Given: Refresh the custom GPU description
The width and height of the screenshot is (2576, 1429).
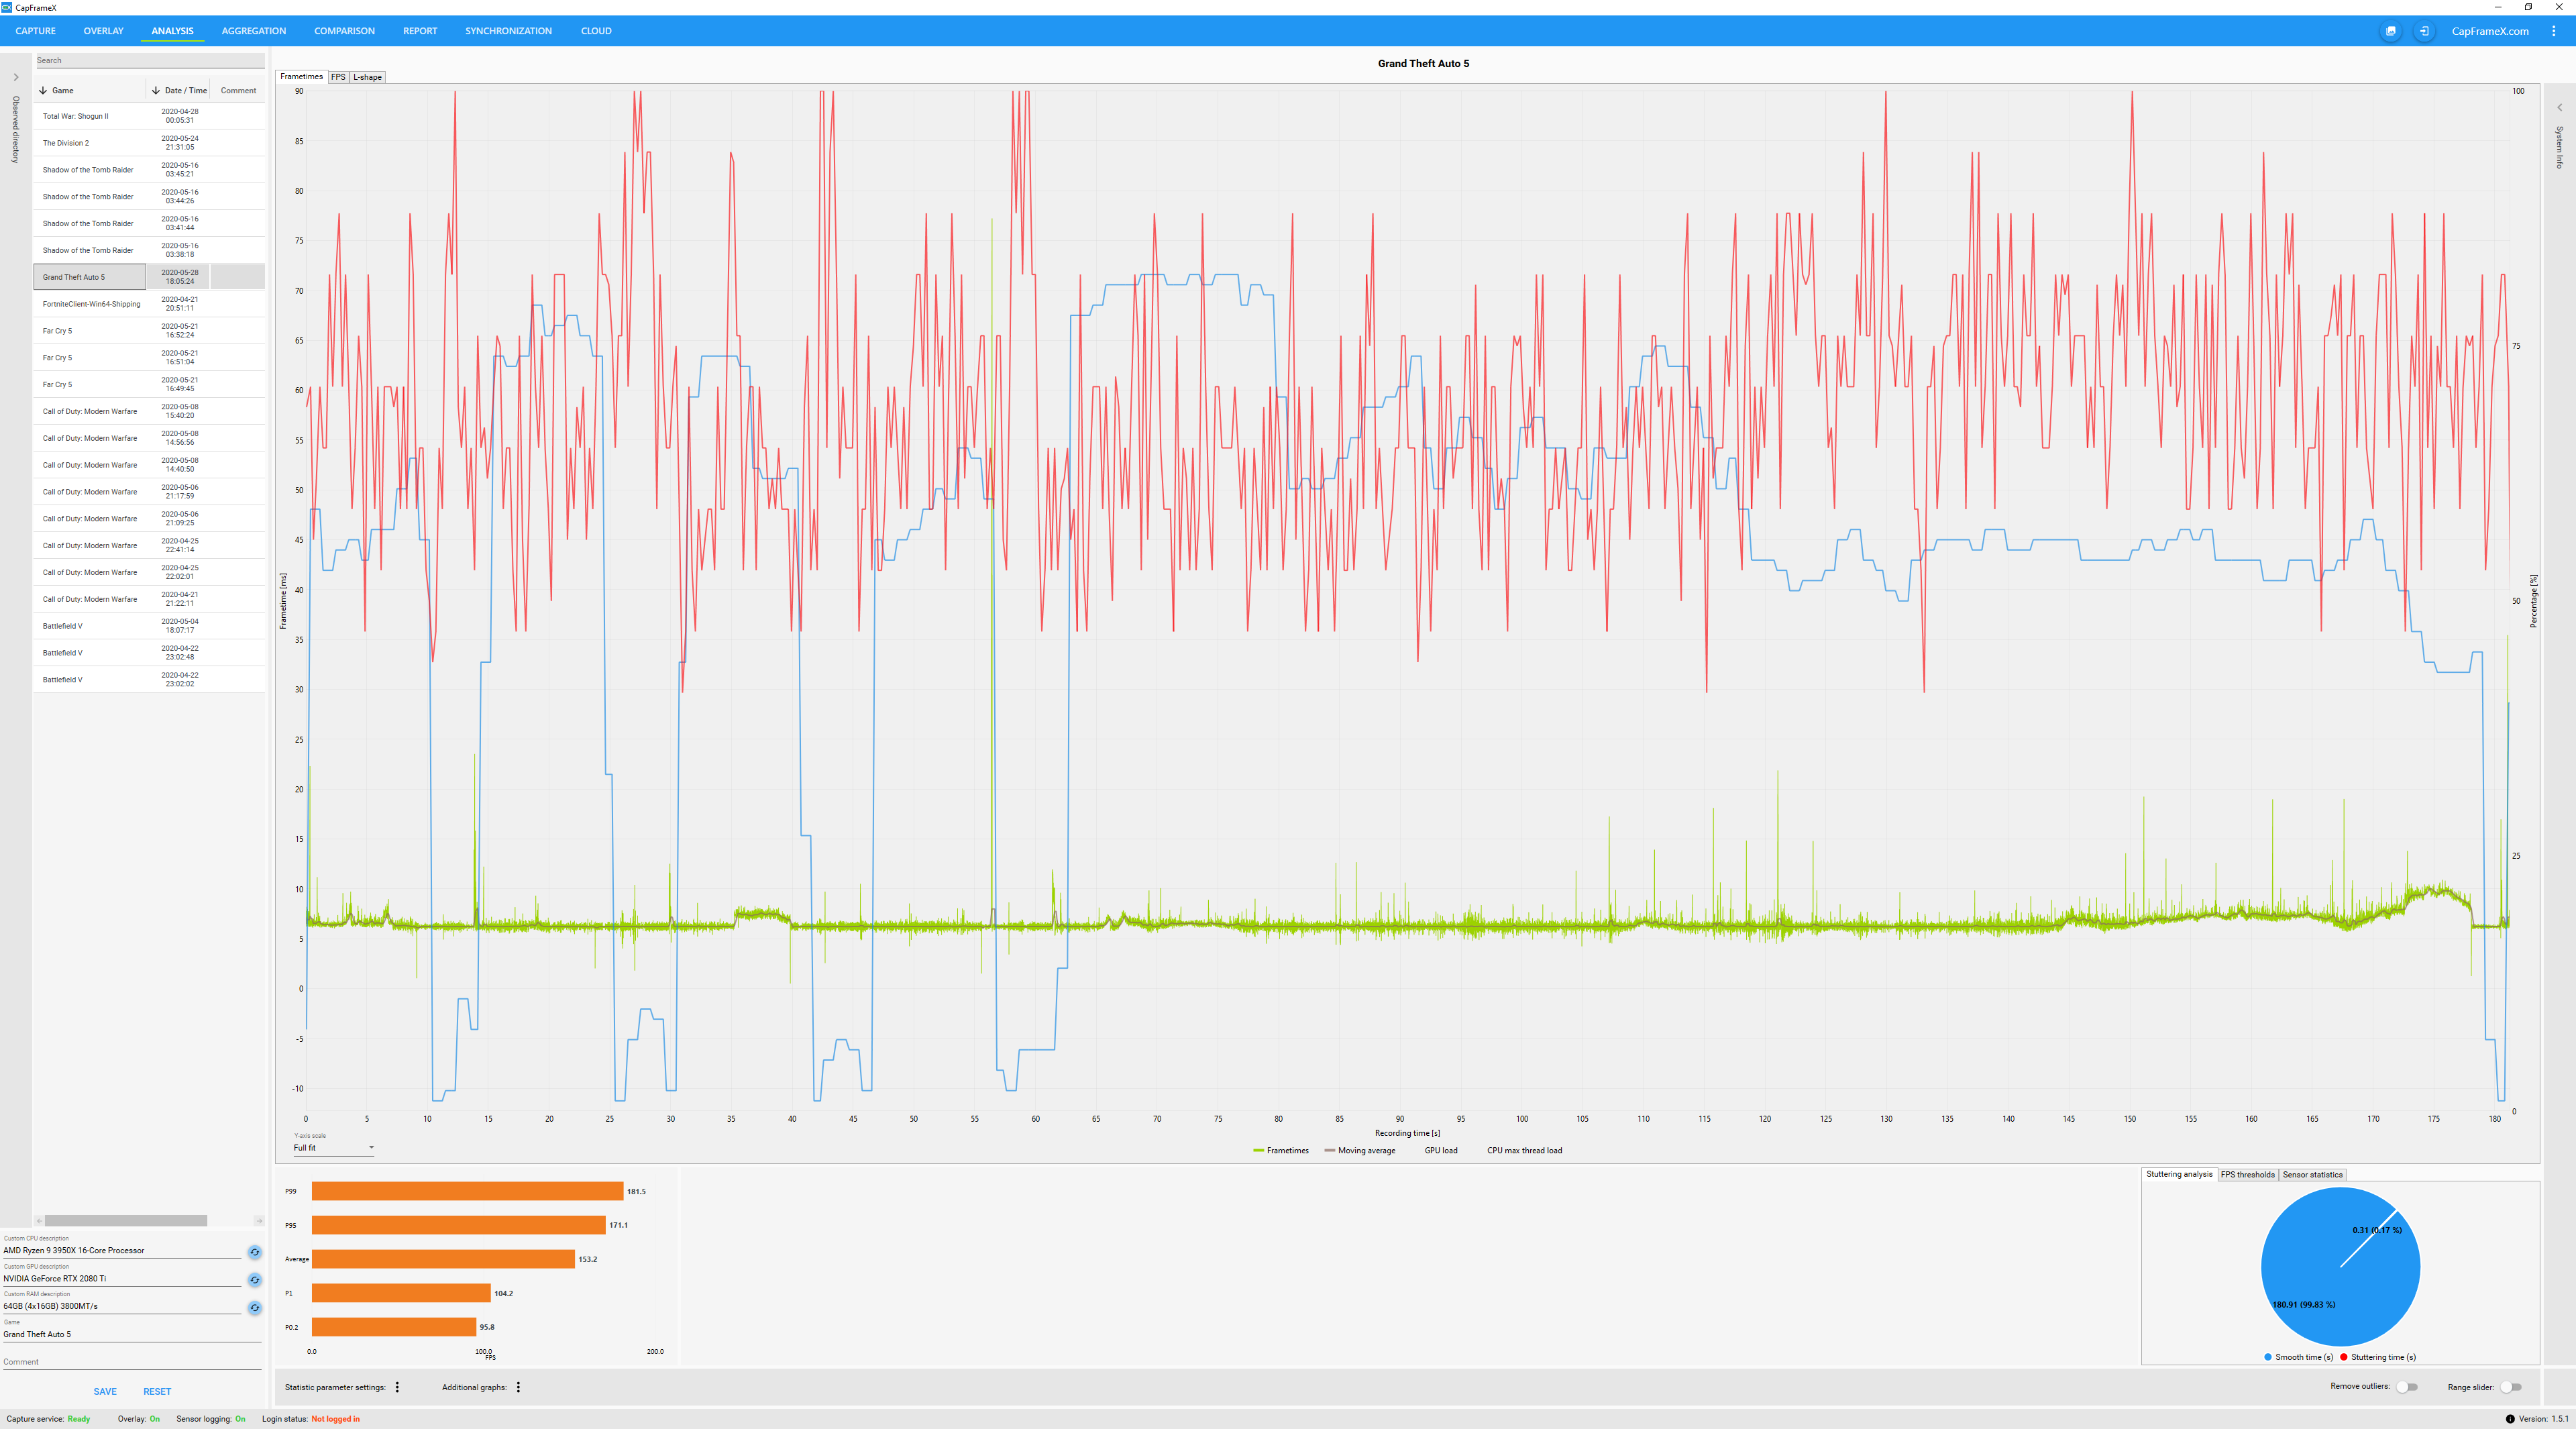Looking at the screenshot, I should (255, 1280).
